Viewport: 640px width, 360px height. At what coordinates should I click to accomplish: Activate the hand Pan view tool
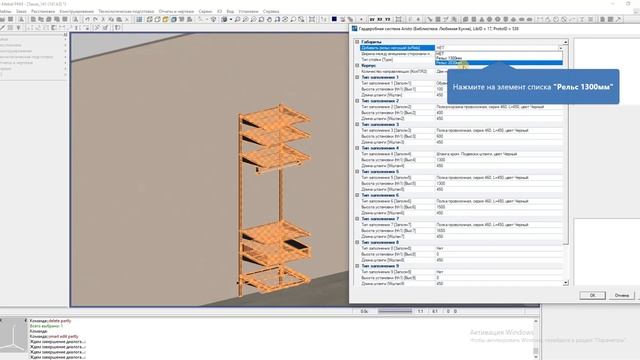point(269,19)
